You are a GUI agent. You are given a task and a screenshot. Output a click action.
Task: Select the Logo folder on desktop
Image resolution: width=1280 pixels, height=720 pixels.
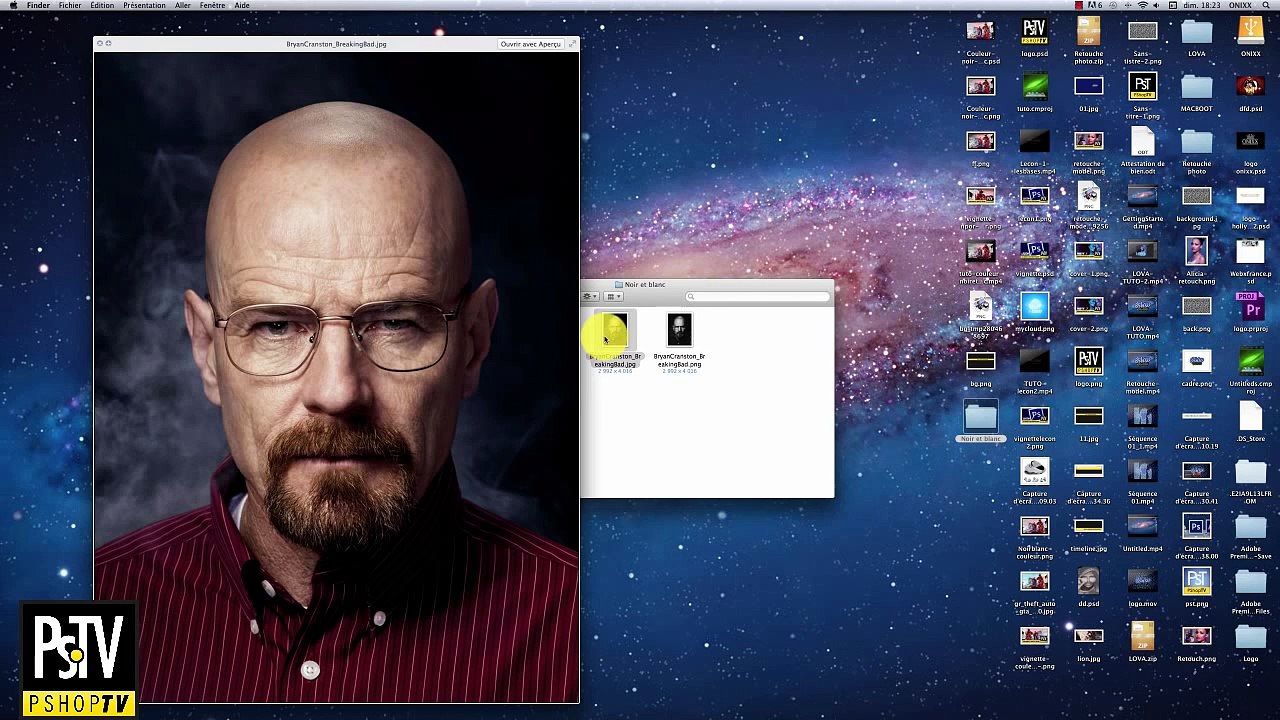[1250, 637]
